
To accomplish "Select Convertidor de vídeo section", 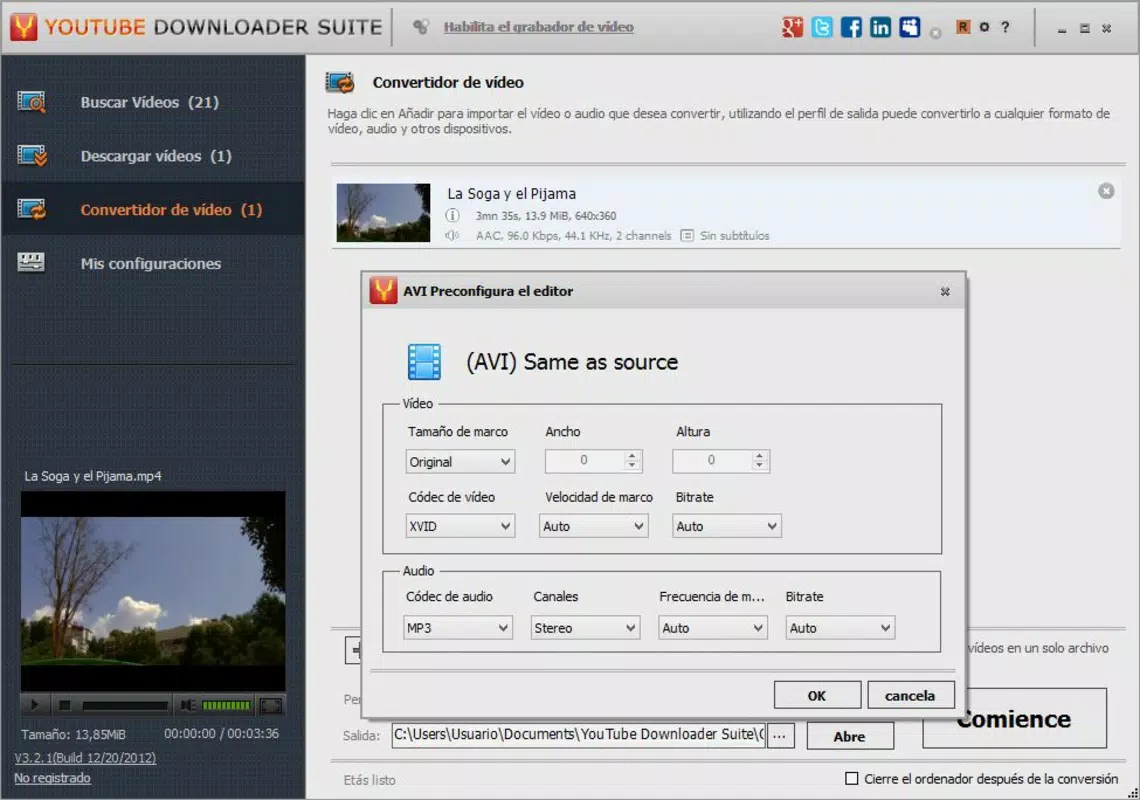I will [153, 209].
